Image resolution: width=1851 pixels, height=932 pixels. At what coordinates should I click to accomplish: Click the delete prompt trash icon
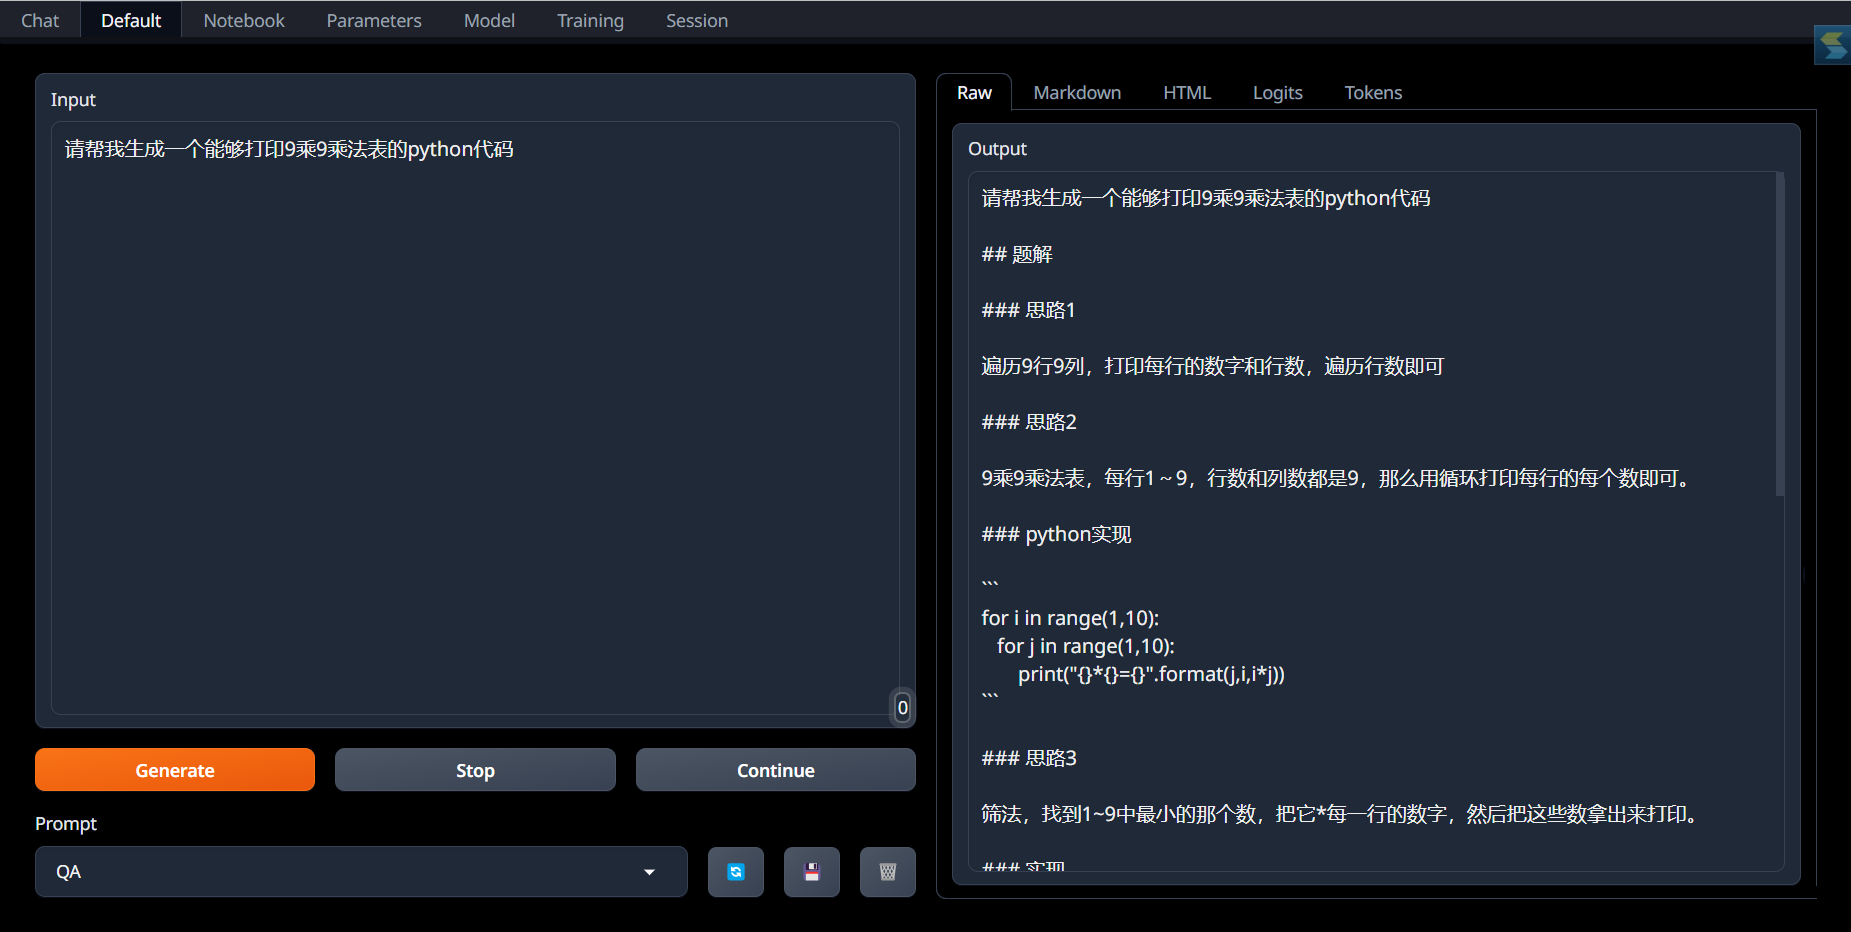887,872
